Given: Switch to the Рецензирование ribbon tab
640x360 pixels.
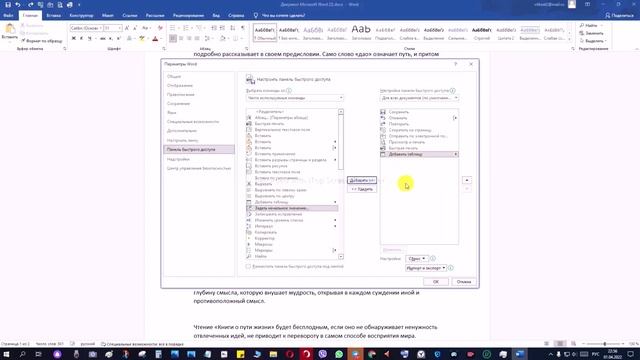Looking at the screenshot, I should [x=188, y=16].
